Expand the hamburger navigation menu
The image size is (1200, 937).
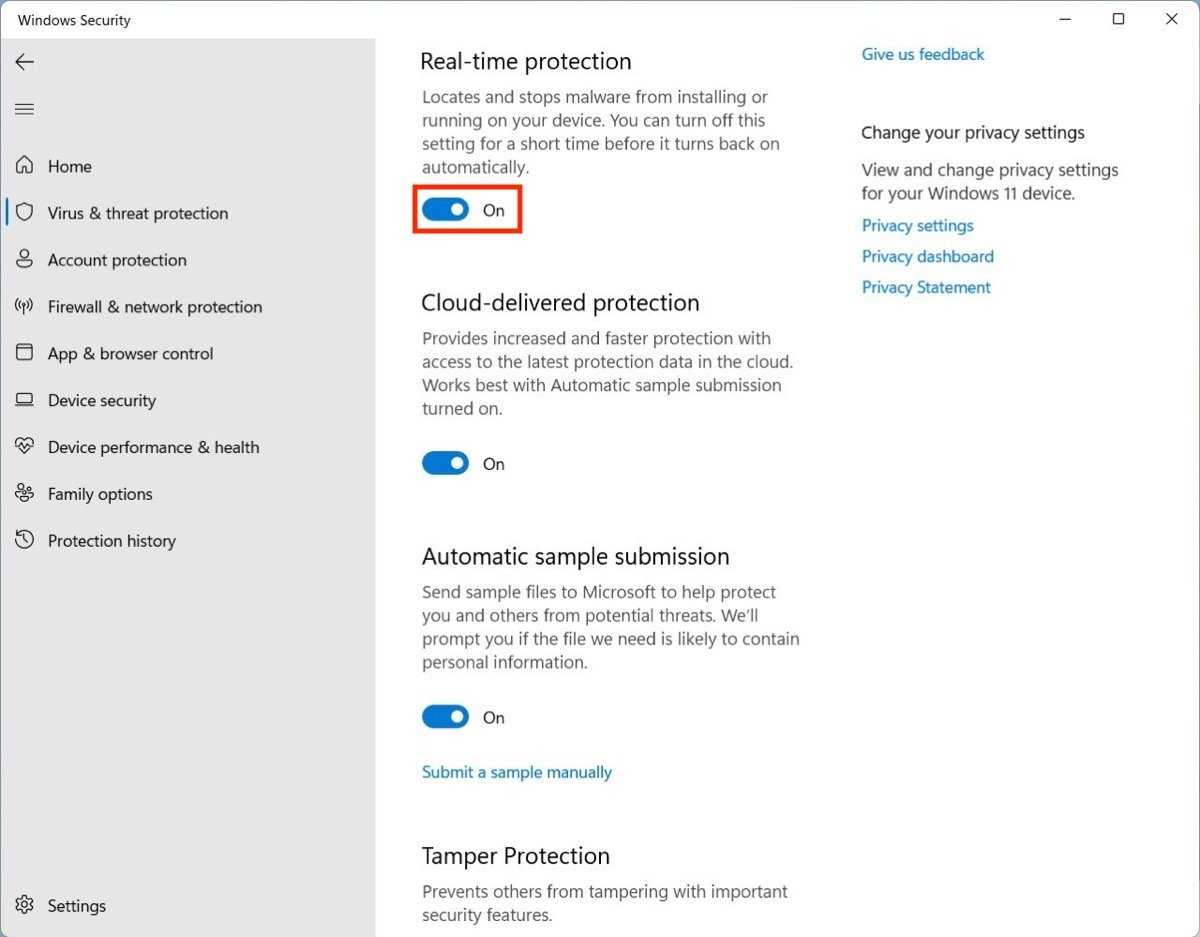pos(25,109)
